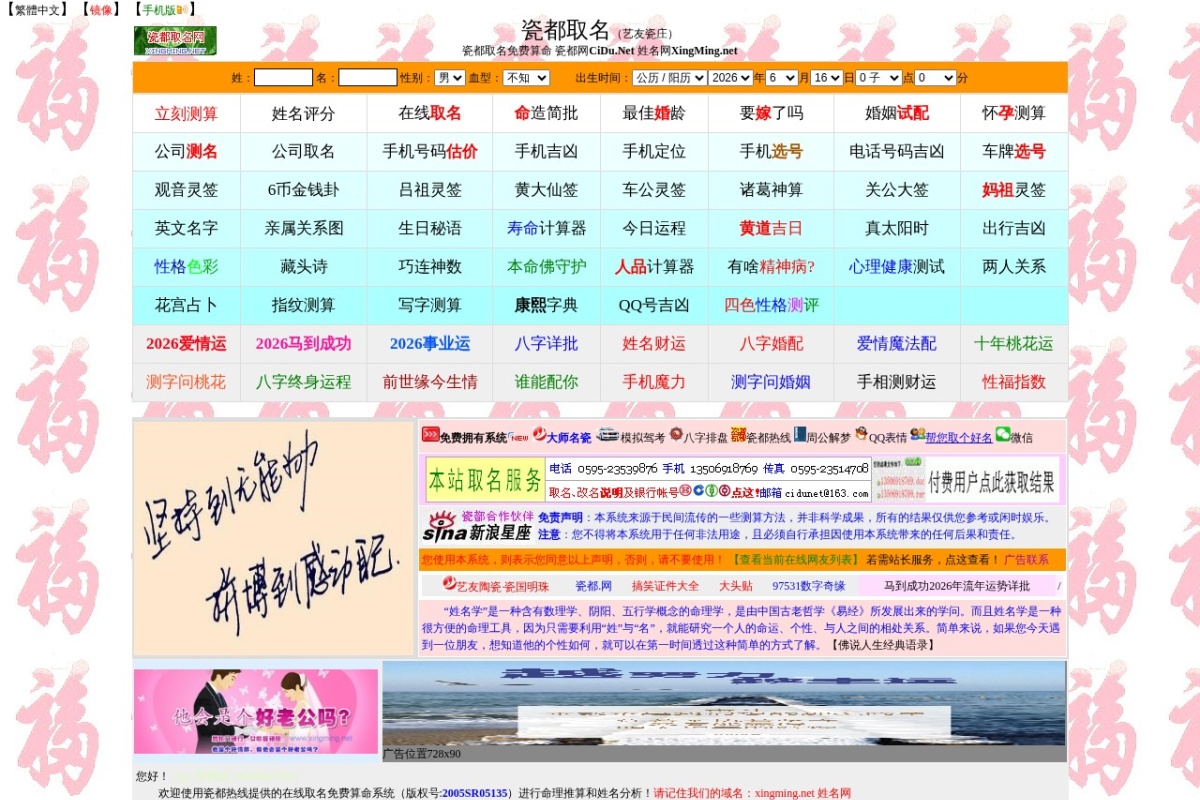Click the 十年桃花运 link
This screenshot has width=1200, height=800.
pyautogui.click(x=1014, y=343)
